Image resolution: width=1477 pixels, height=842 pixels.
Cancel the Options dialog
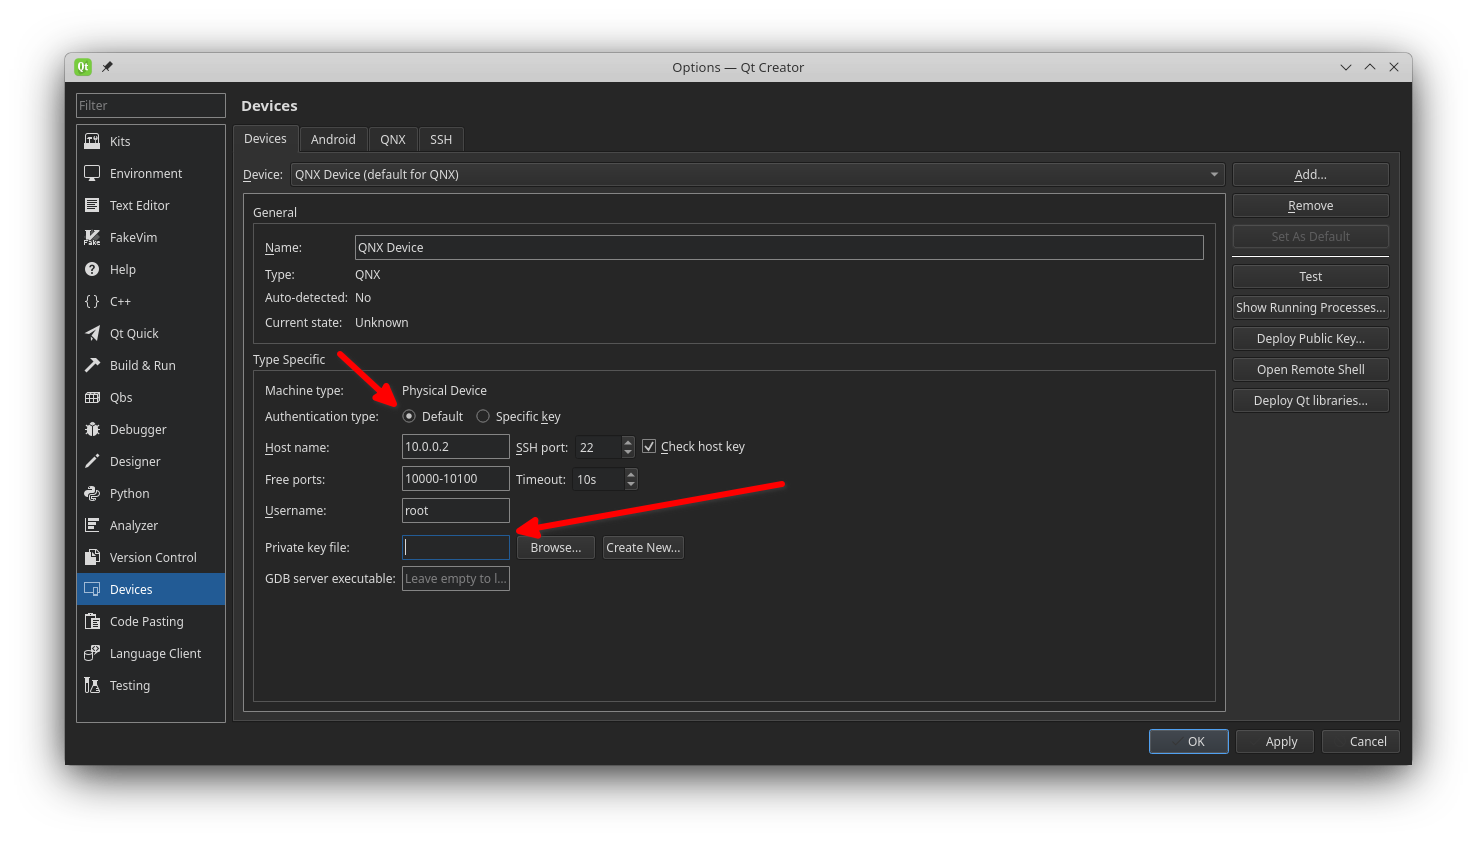pos(1361,741)
